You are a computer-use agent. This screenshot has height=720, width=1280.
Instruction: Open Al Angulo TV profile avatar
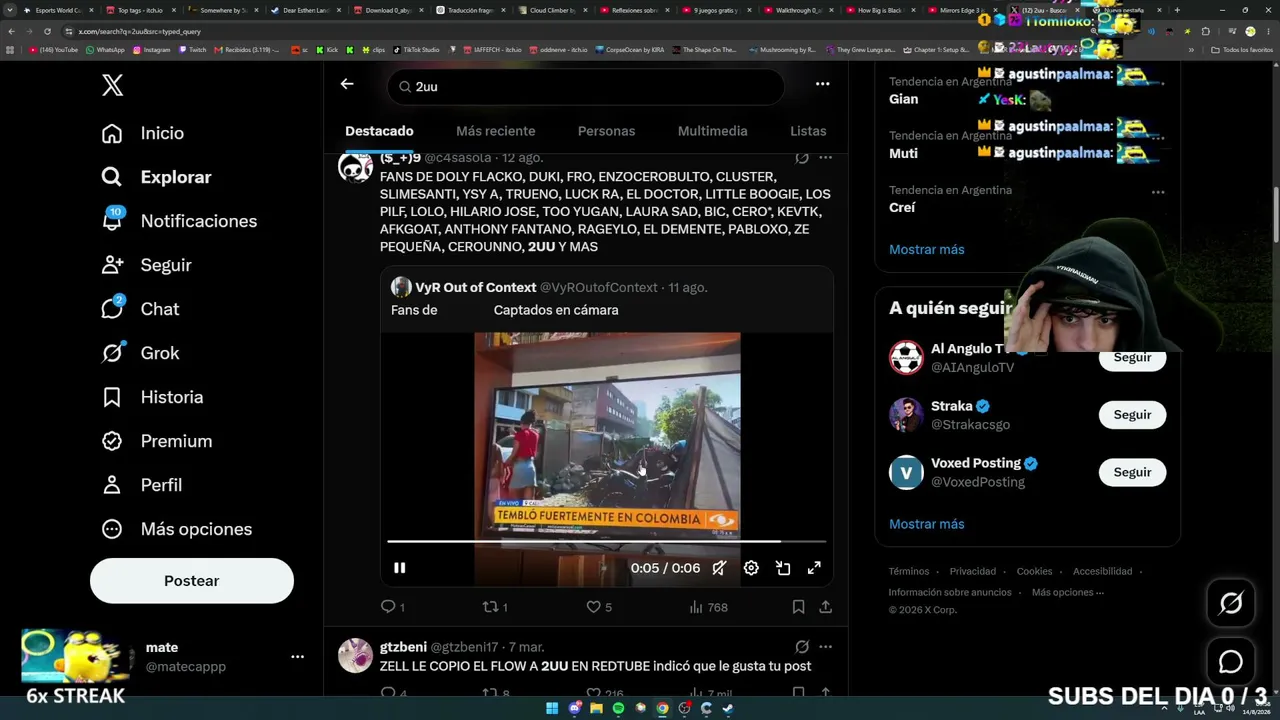[x=906, y=358]
